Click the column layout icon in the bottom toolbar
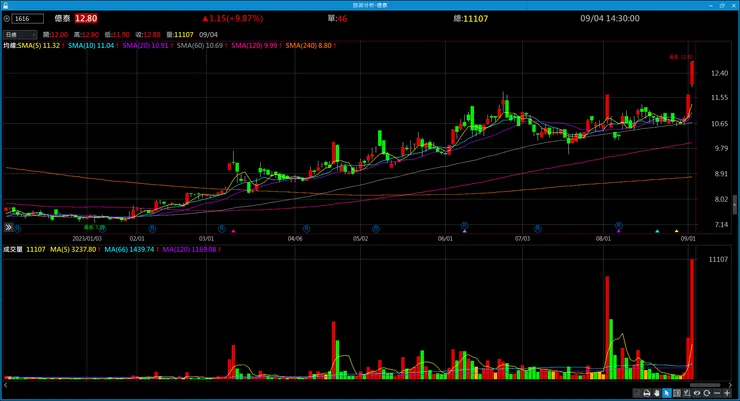The image size is (740, 401). point(677,393)
